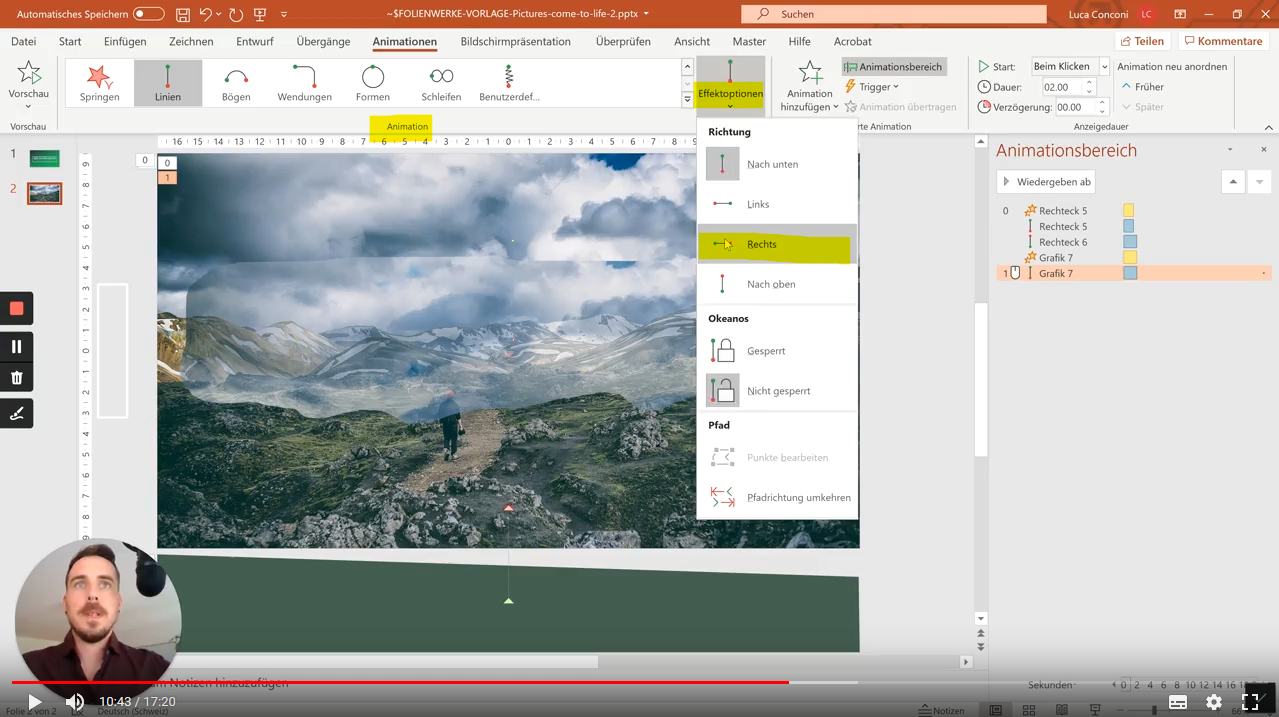Image resolution: width=1279 pixels, height=717 pixels.
Task: Select Gesperrt origin option
Action: [x=777, y=351]
